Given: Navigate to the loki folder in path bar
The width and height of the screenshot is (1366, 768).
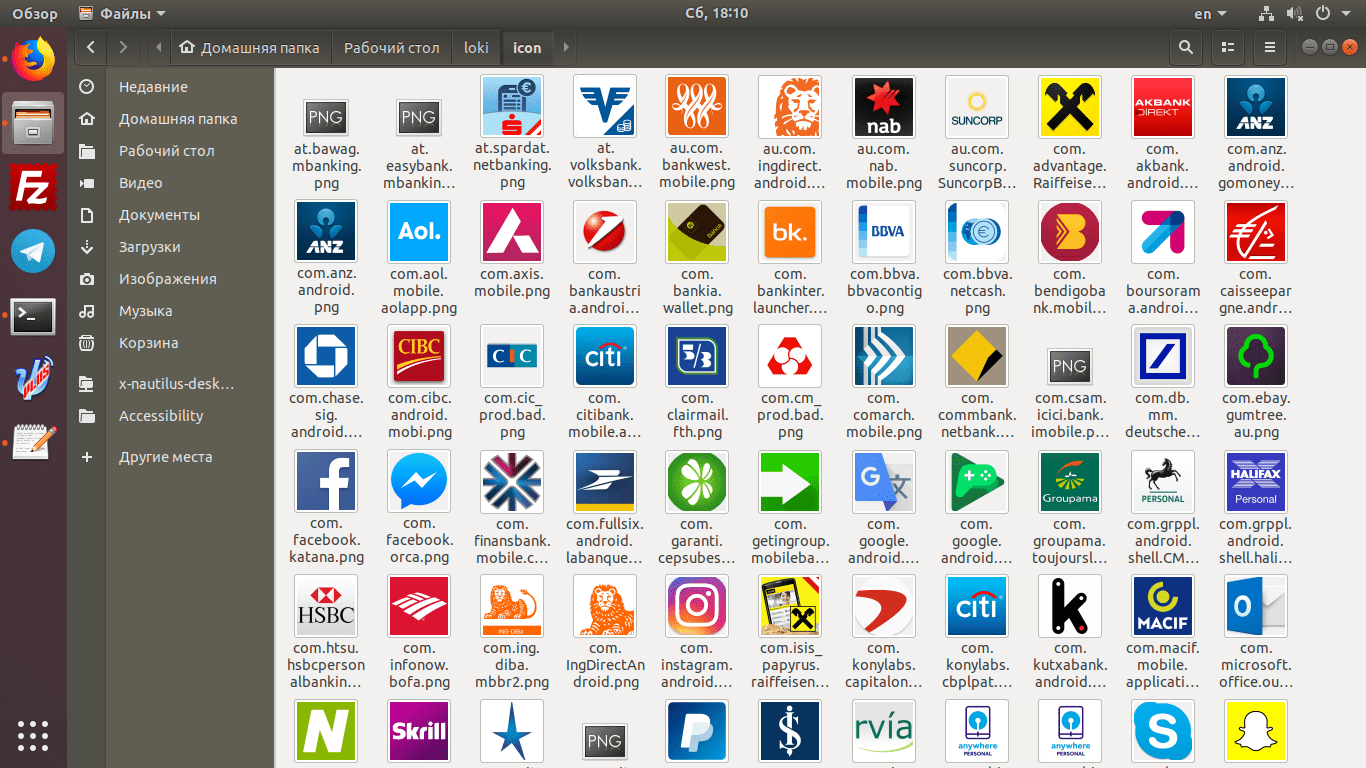Looking at the screenshot, I should click(477, 47).
